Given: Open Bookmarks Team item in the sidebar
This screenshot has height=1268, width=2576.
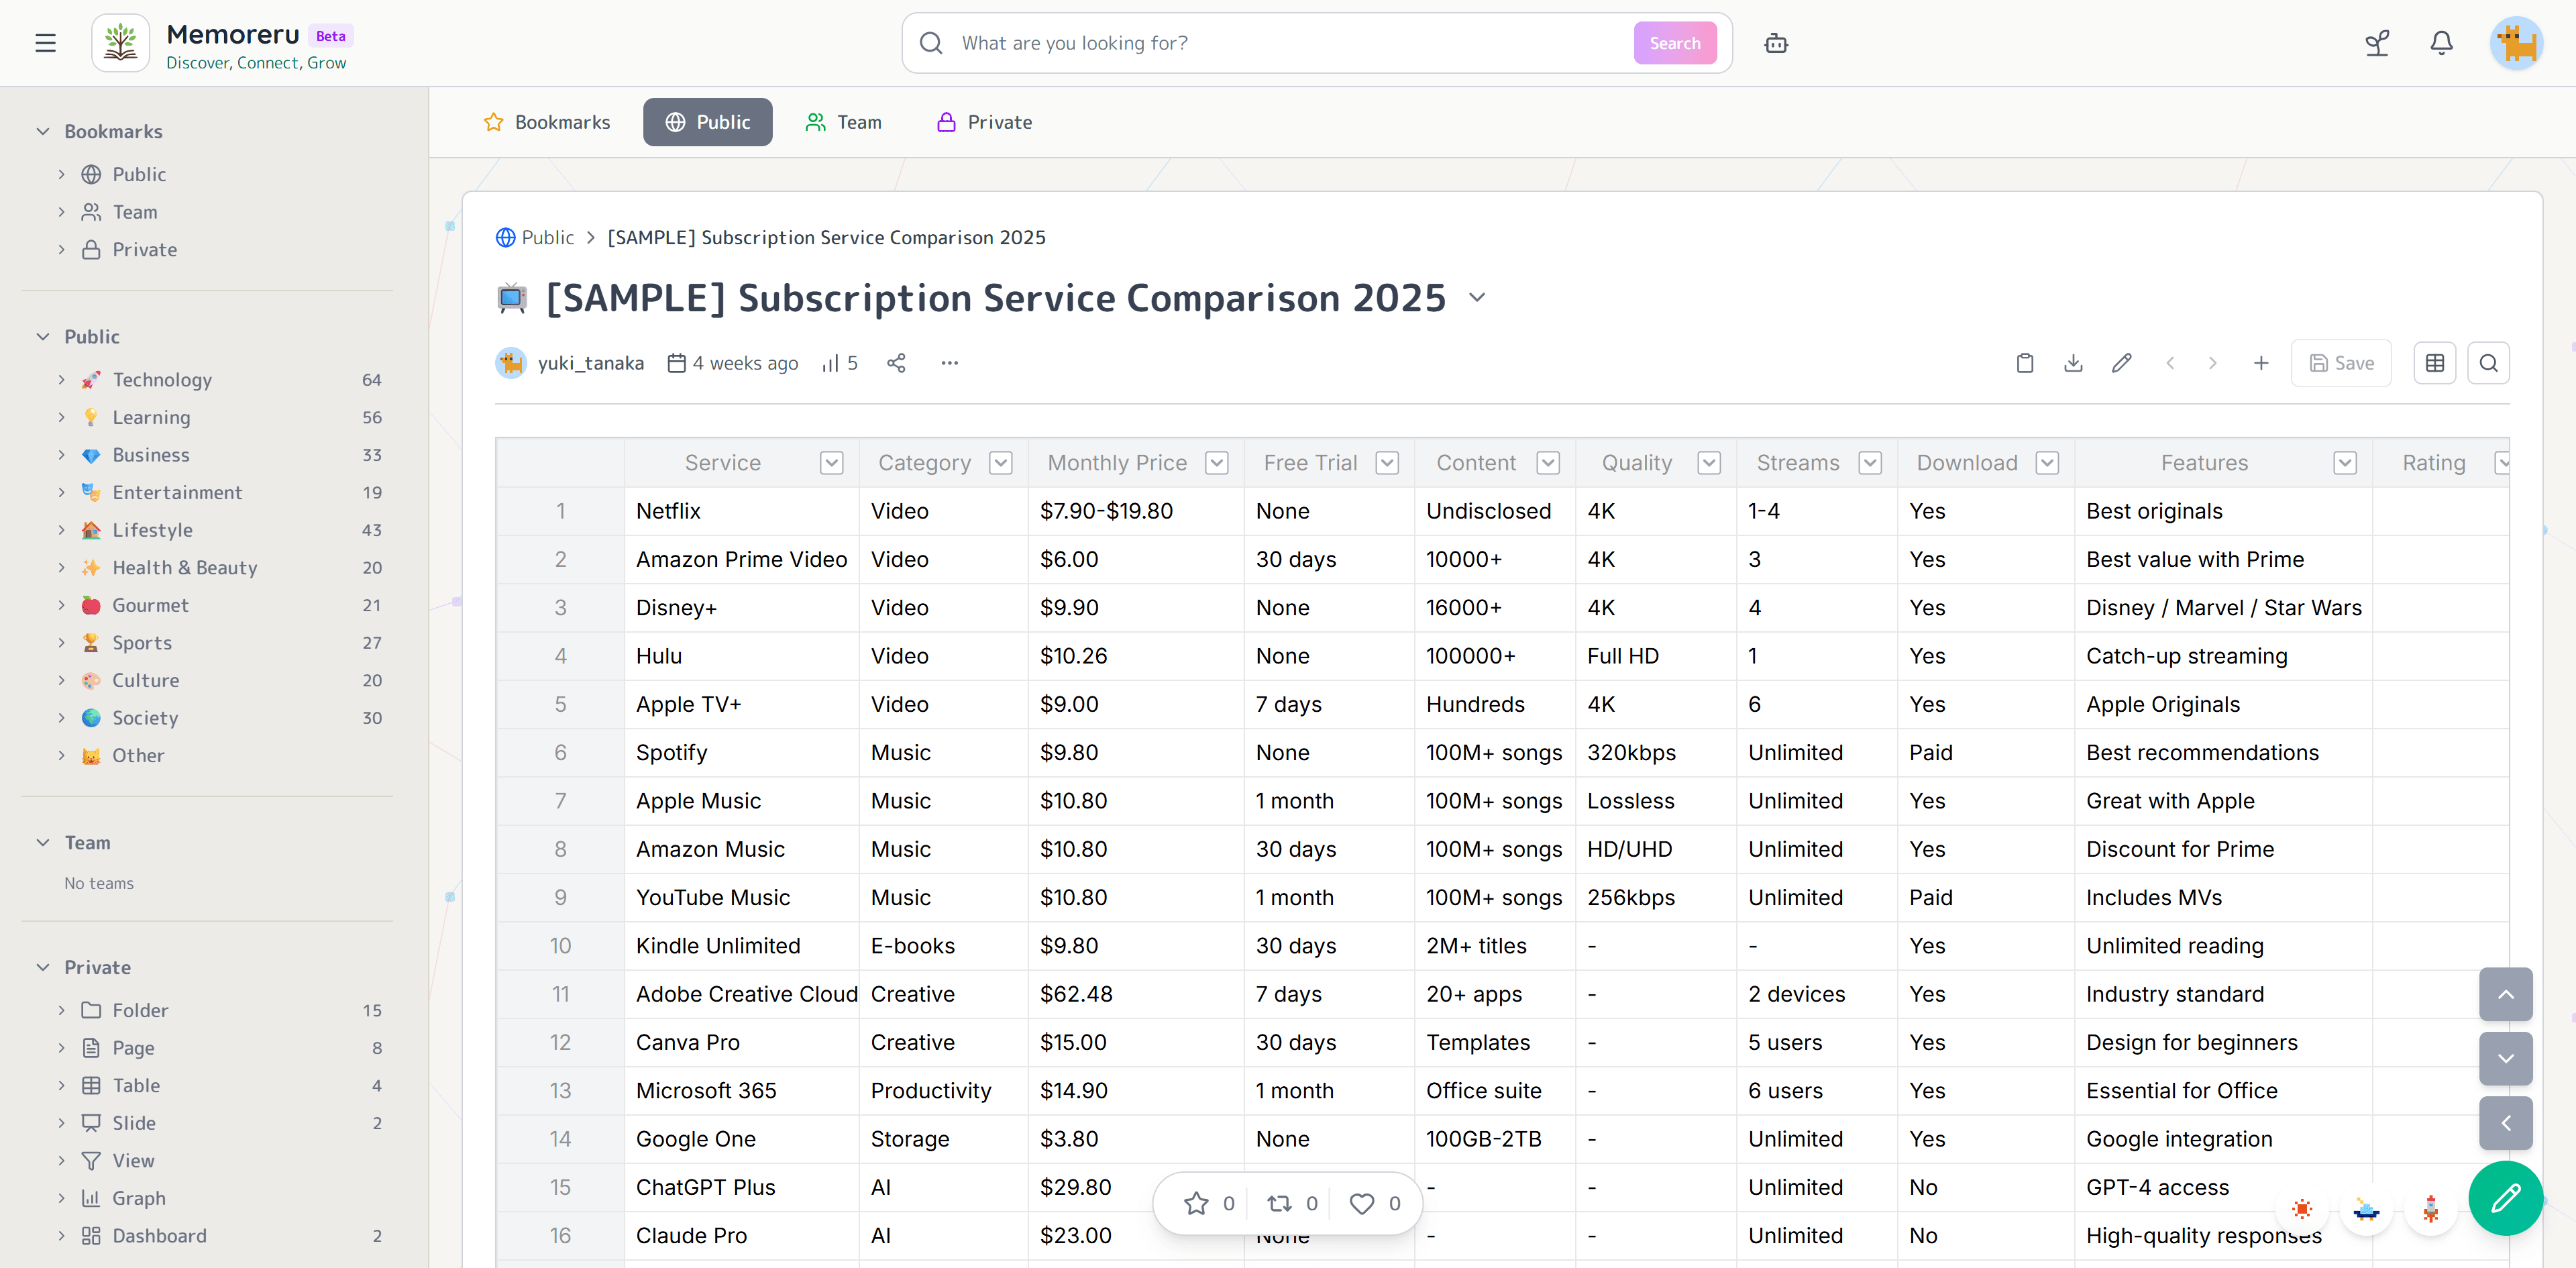Looking at the screenshot, I should click(135, 212).
